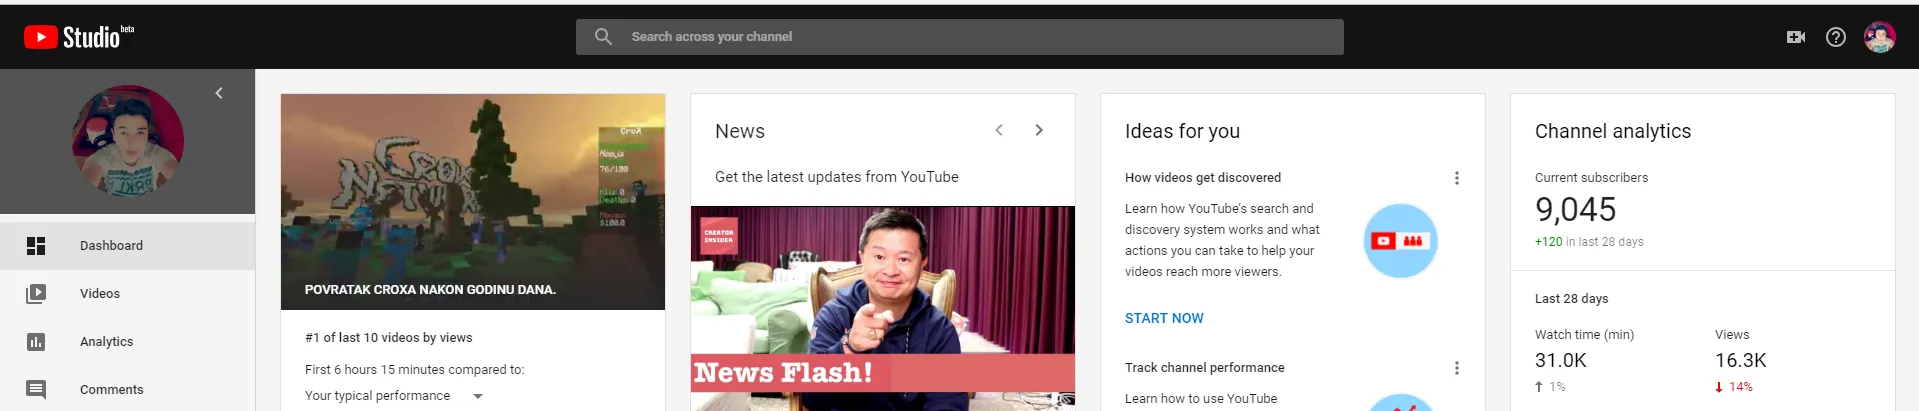The width and height of the screenshot is (1919, 411).
Task: Open options for 'How videos get discovered'
Action: [x=1456, y=178]
